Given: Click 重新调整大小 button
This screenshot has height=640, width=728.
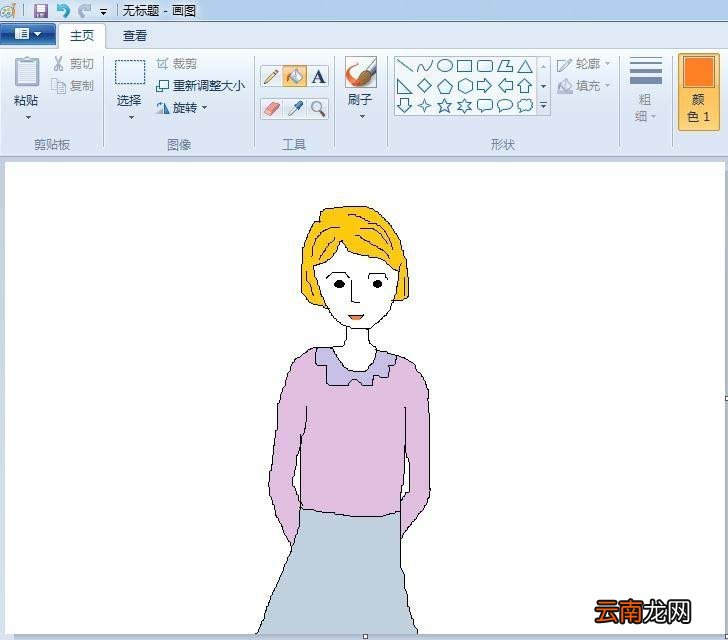Looking at the screenshot, I should (x=200, y=86).
